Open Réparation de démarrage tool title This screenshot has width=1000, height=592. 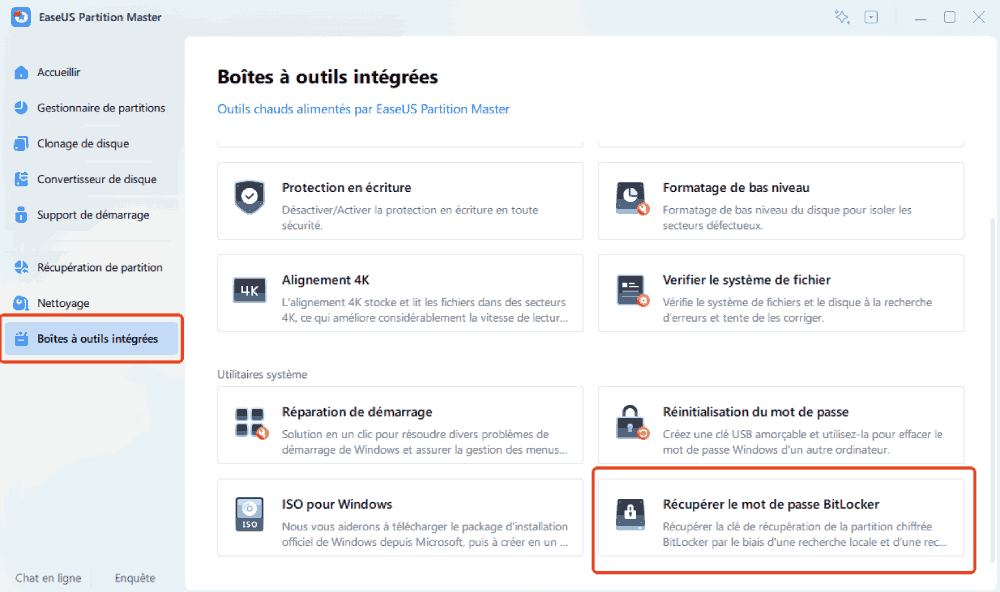tap(357, 412)
